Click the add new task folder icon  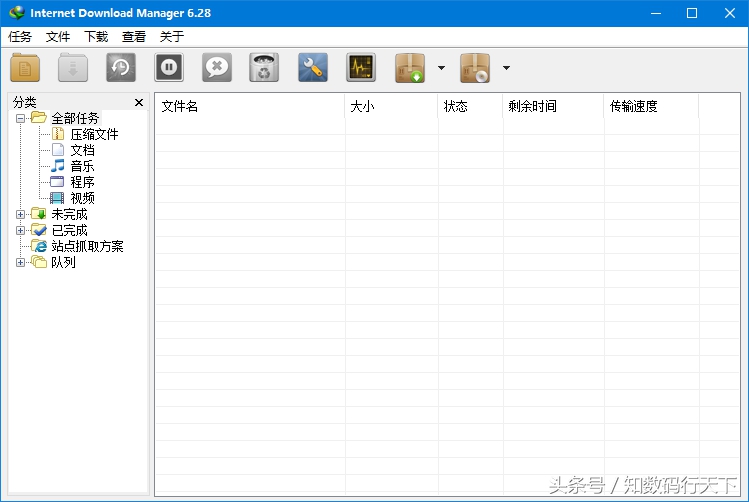coord(25,67)
